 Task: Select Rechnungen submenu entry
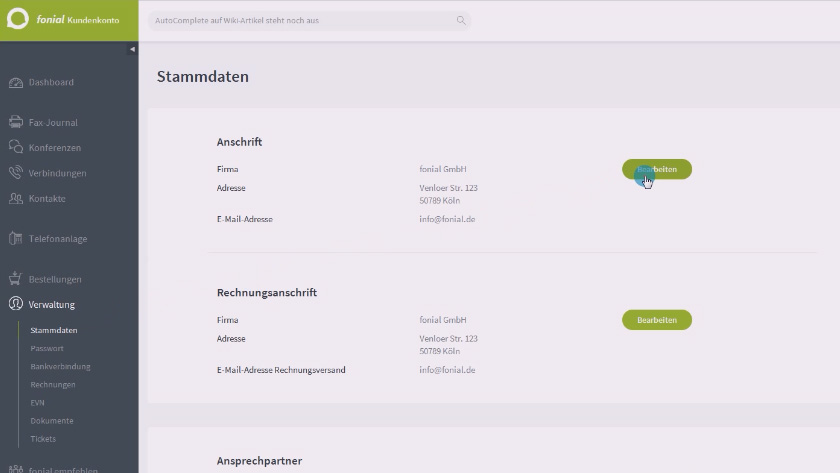click(x=52, y=385)
